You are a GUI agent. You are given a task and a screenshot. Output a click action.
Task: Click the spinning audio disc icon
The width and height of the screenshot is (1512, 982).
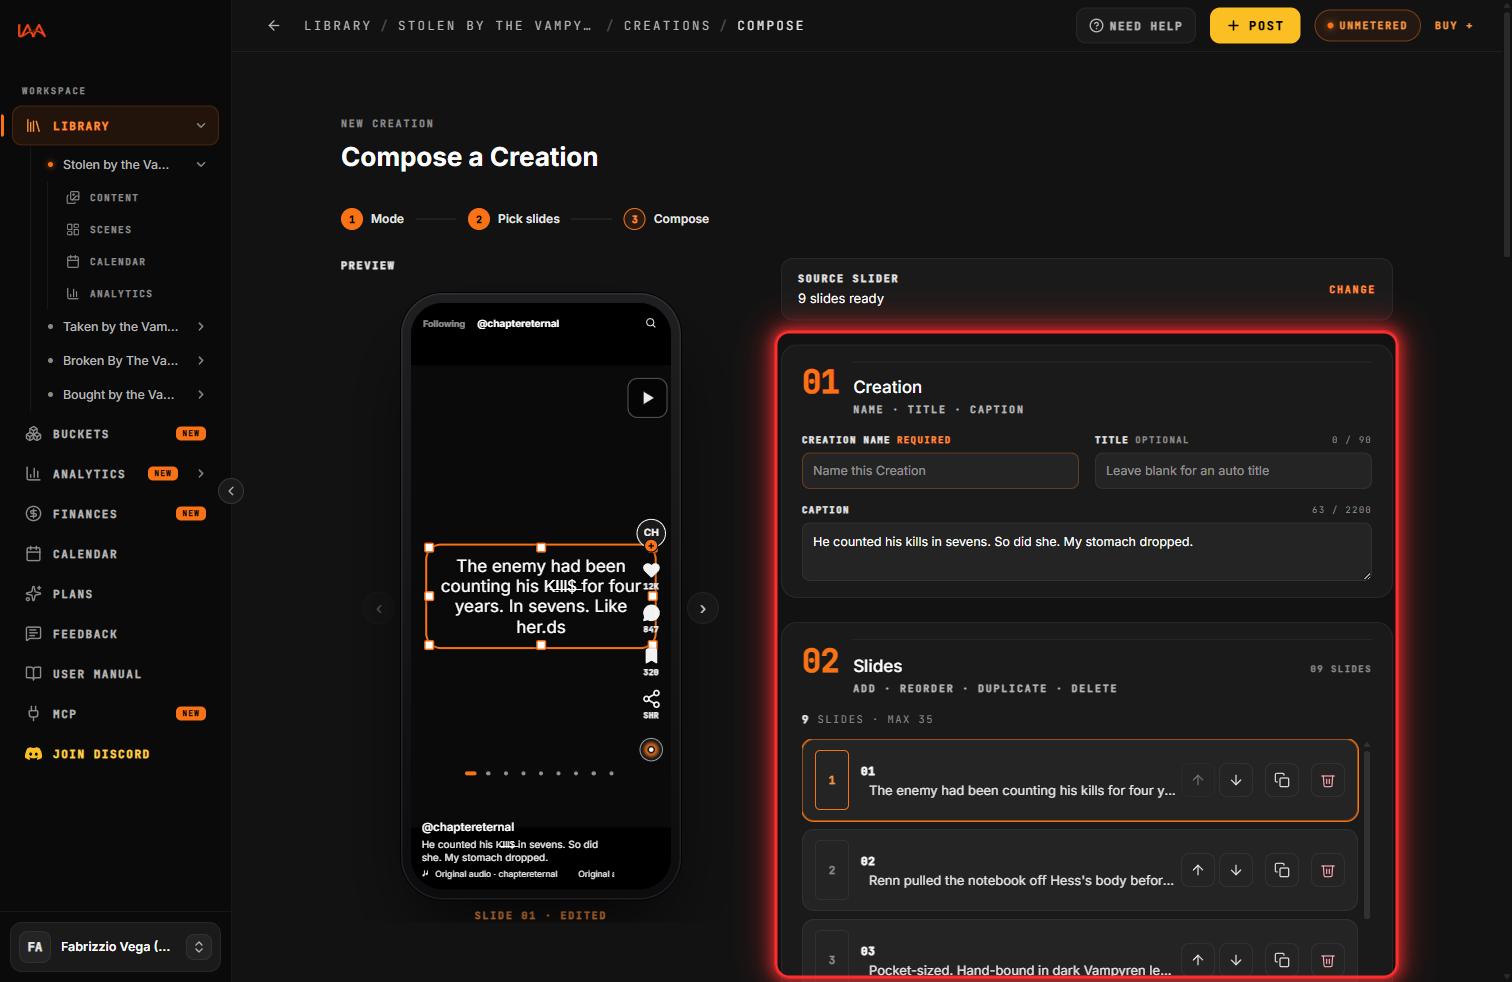(651, 750)
